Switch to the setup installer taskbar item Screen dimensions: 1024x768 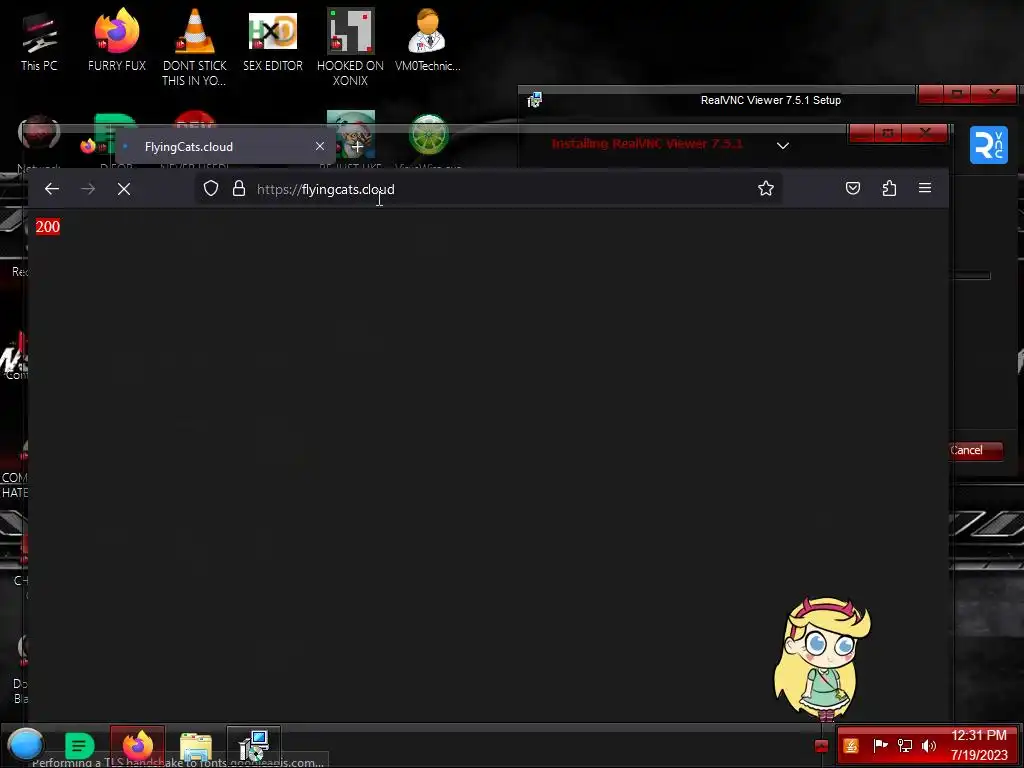254,744
